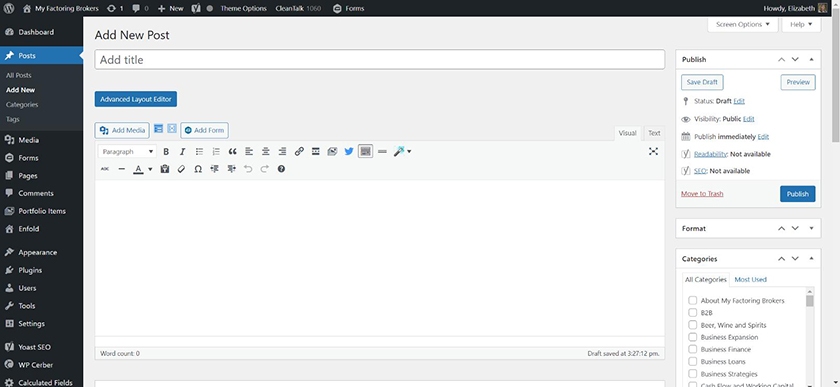Expand the Format panel toggle arrow
Screen dimensions: 840x387
point(811,228)
